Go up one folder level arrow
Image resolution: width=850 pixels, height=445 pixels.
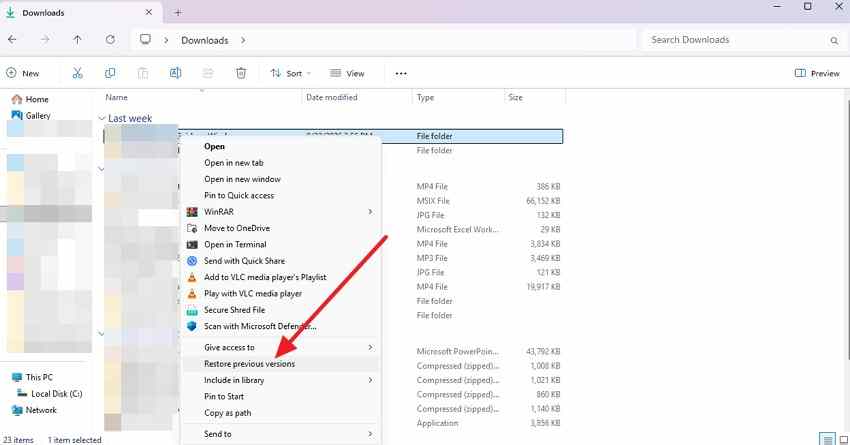pyautogui.click(x=78, y=40)
